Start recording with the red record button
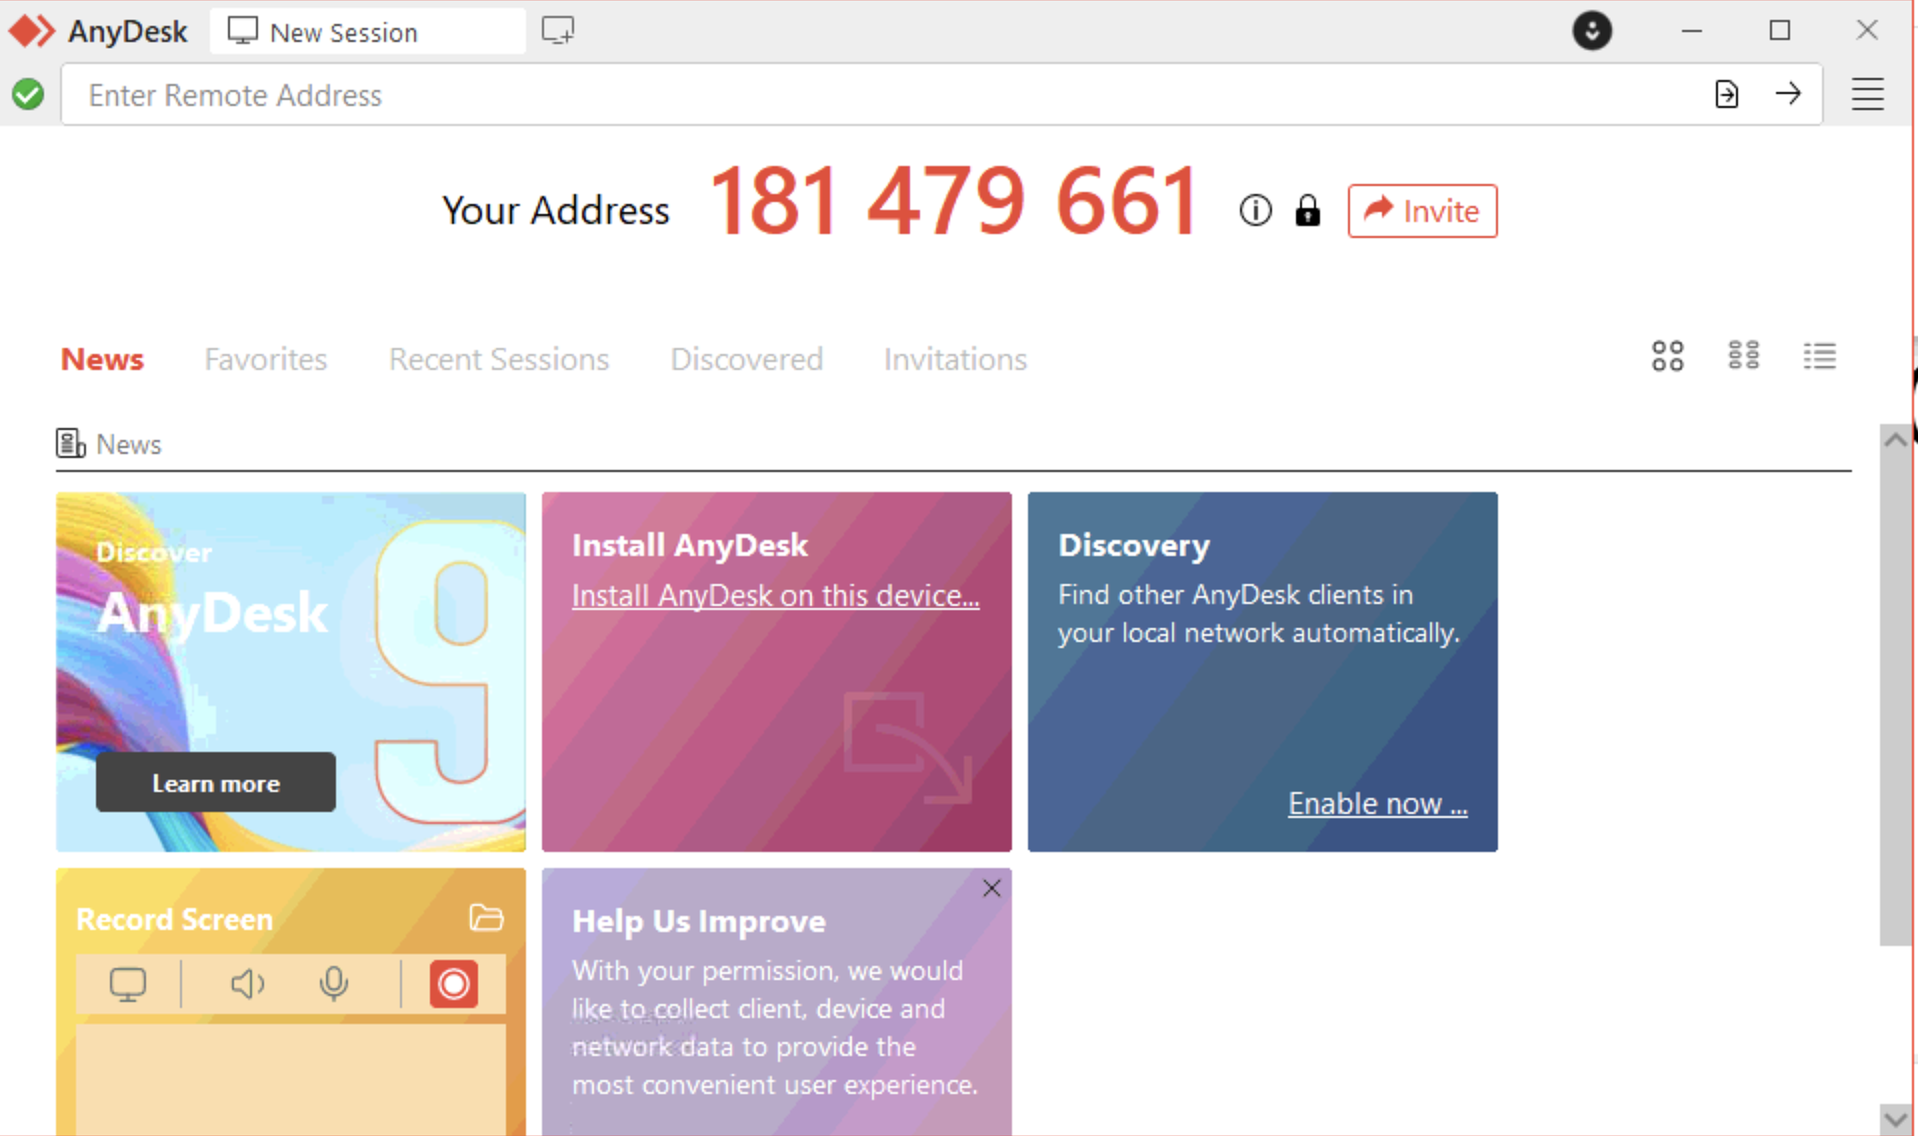 (x=453, y=984)
